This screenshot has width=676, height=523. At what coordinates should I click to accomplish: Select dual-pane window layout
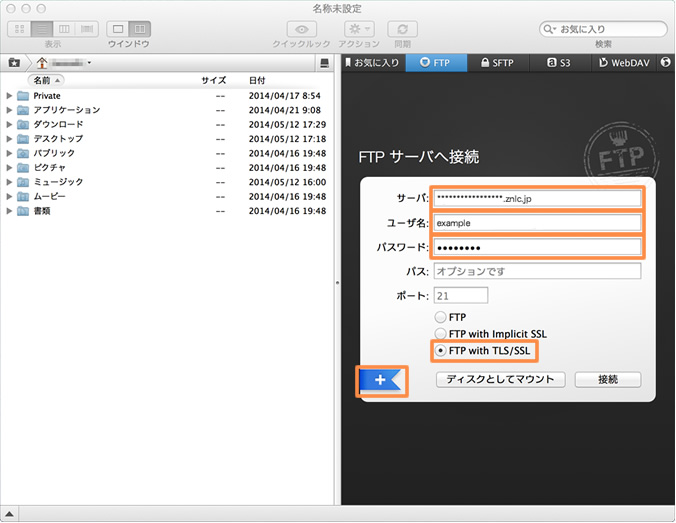[140, 29]
